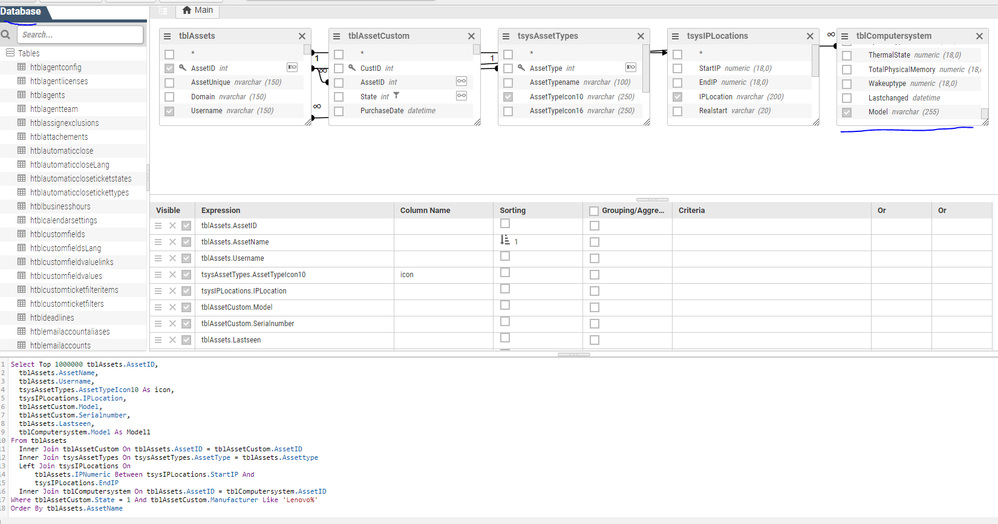Click hamburger menu icon of tsysIPLocations table
Viewport: 998px width, 524px height.
pos(676,36)
